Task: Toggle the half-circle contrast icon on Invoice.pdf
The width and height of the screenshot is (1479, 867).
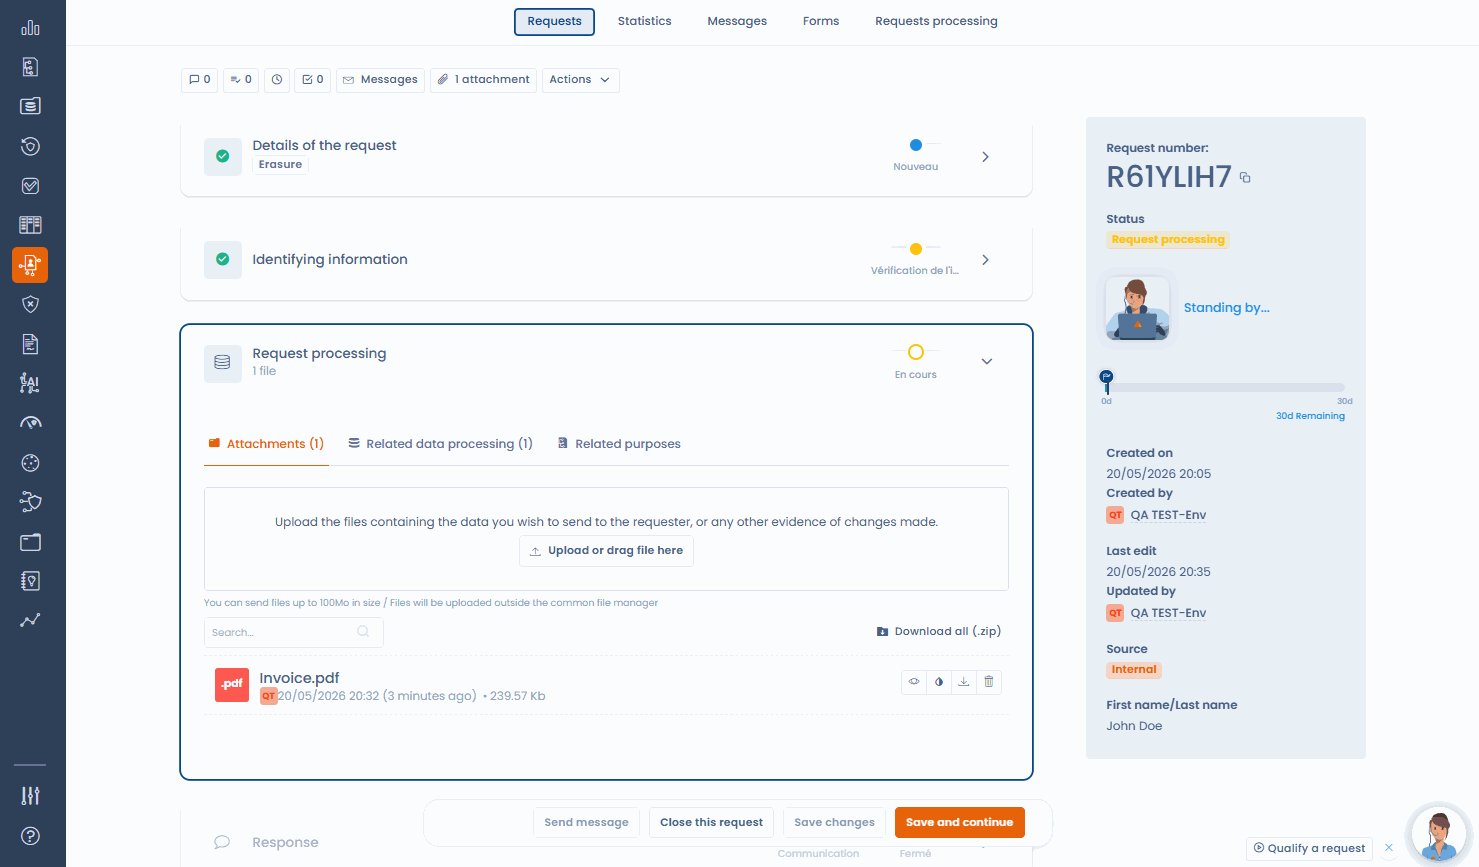Action: 939,682
